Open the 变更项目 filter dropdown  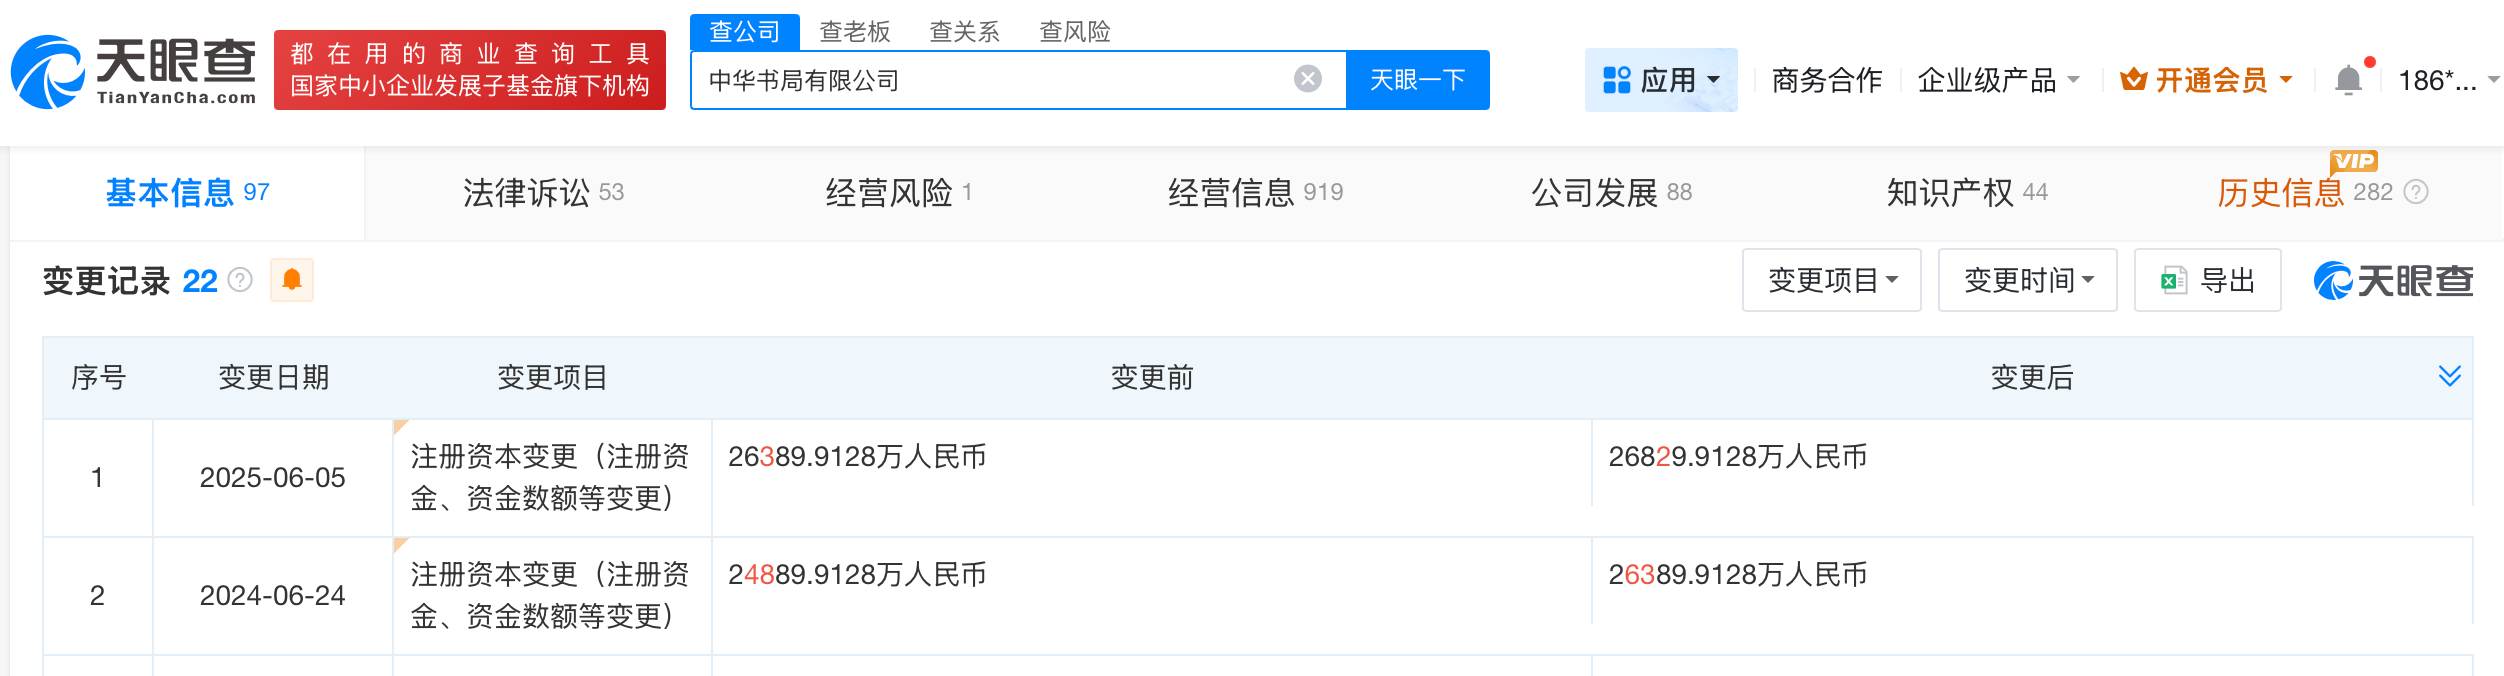tap(1830, 281)
